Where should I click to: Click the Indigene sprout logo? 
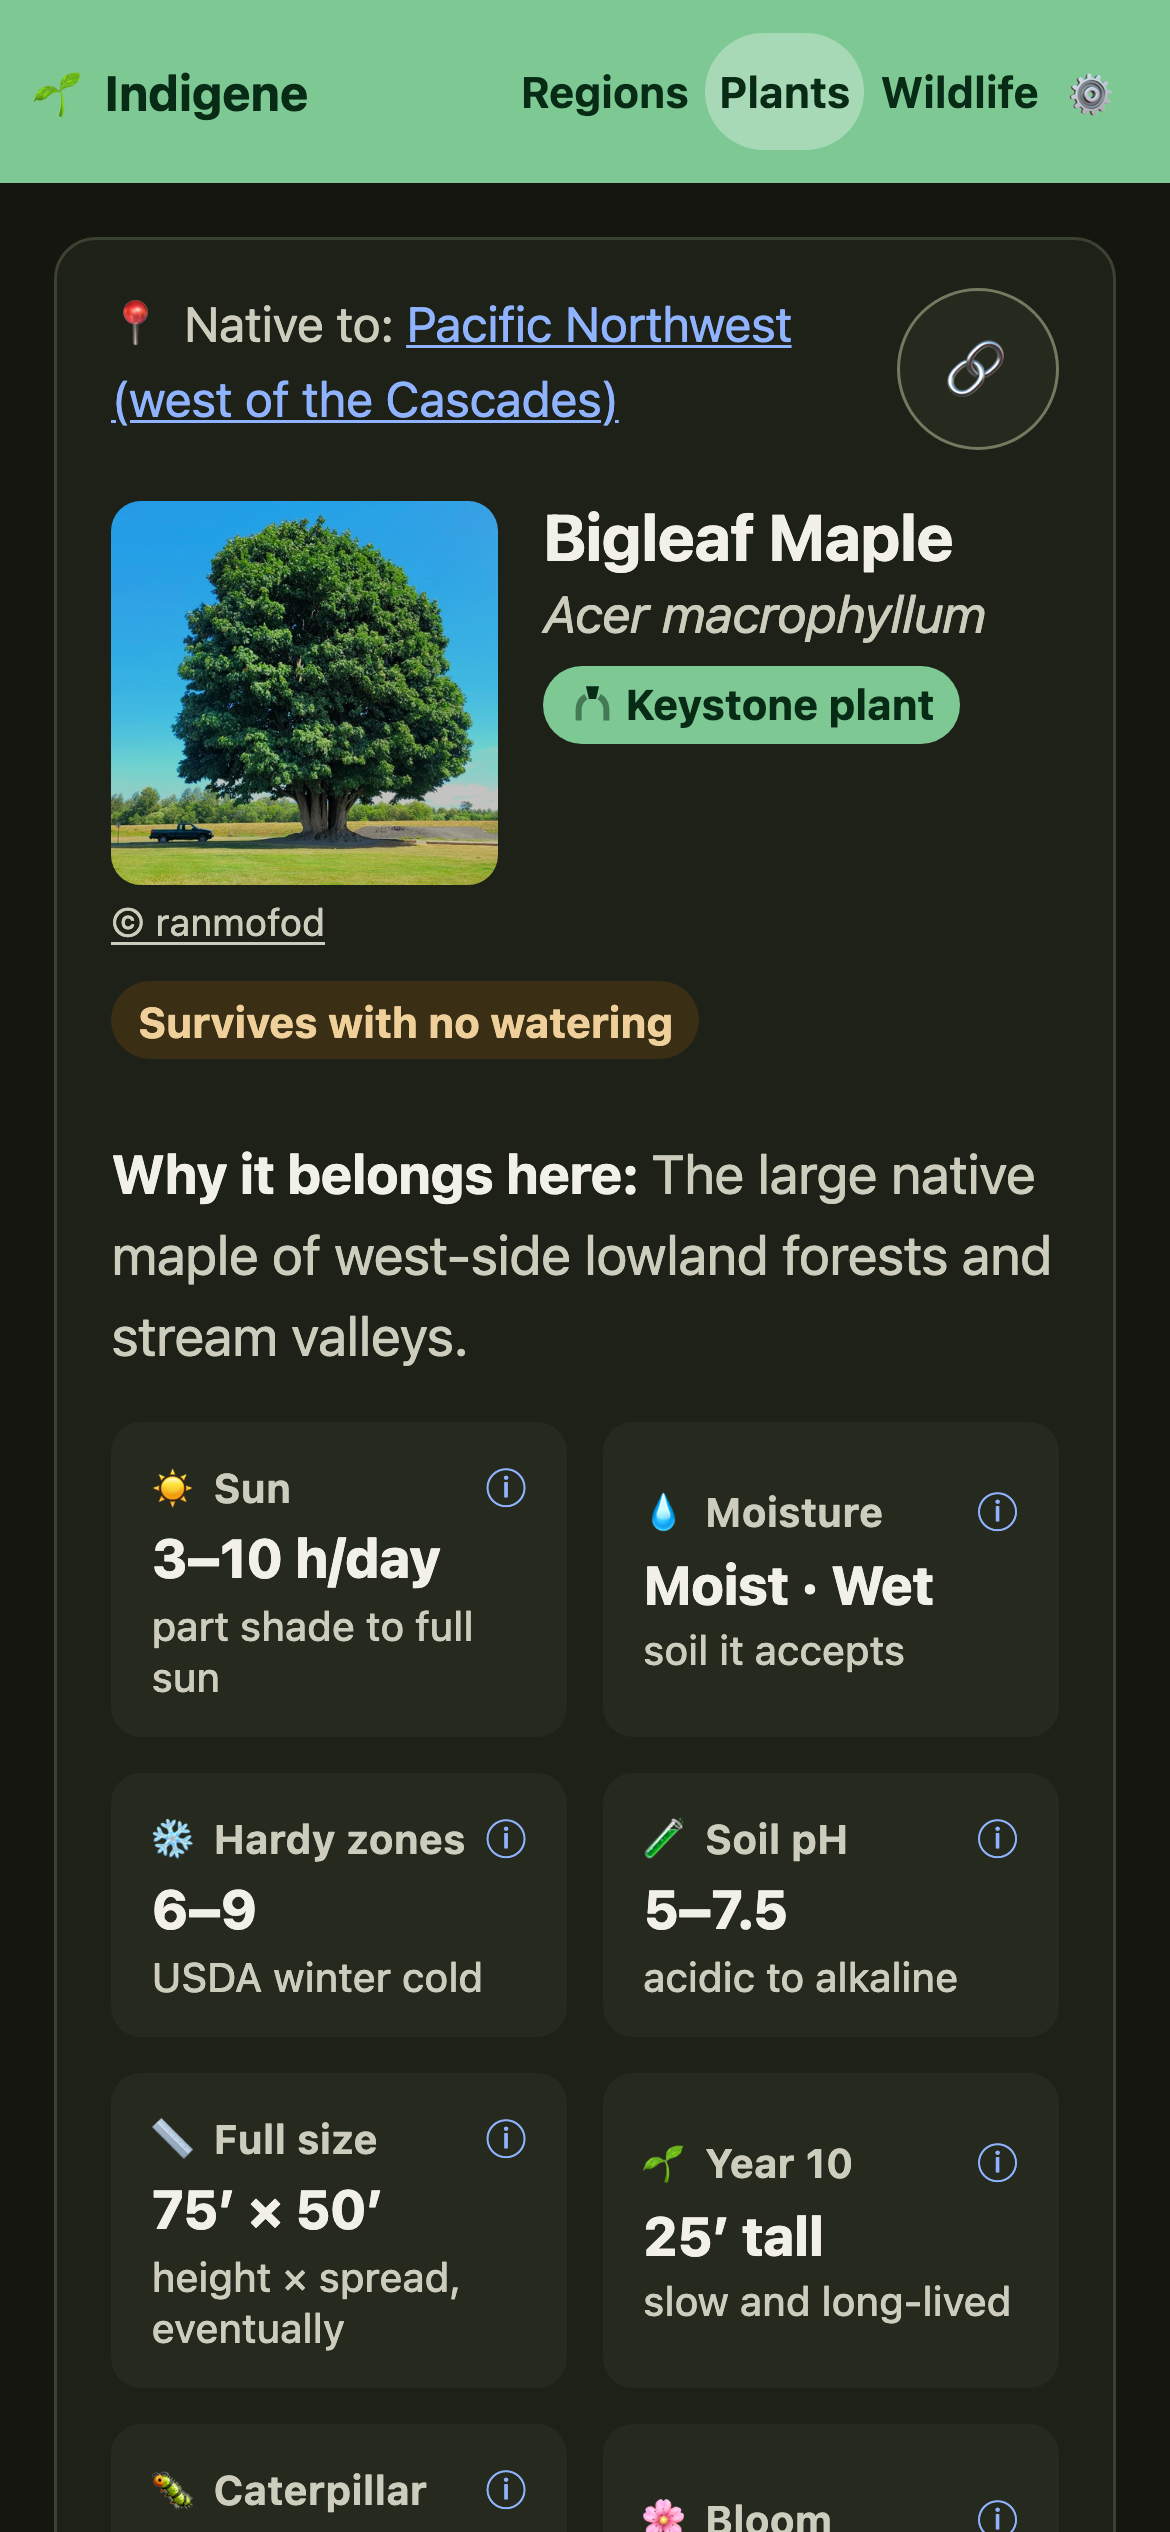pos(57,94)
